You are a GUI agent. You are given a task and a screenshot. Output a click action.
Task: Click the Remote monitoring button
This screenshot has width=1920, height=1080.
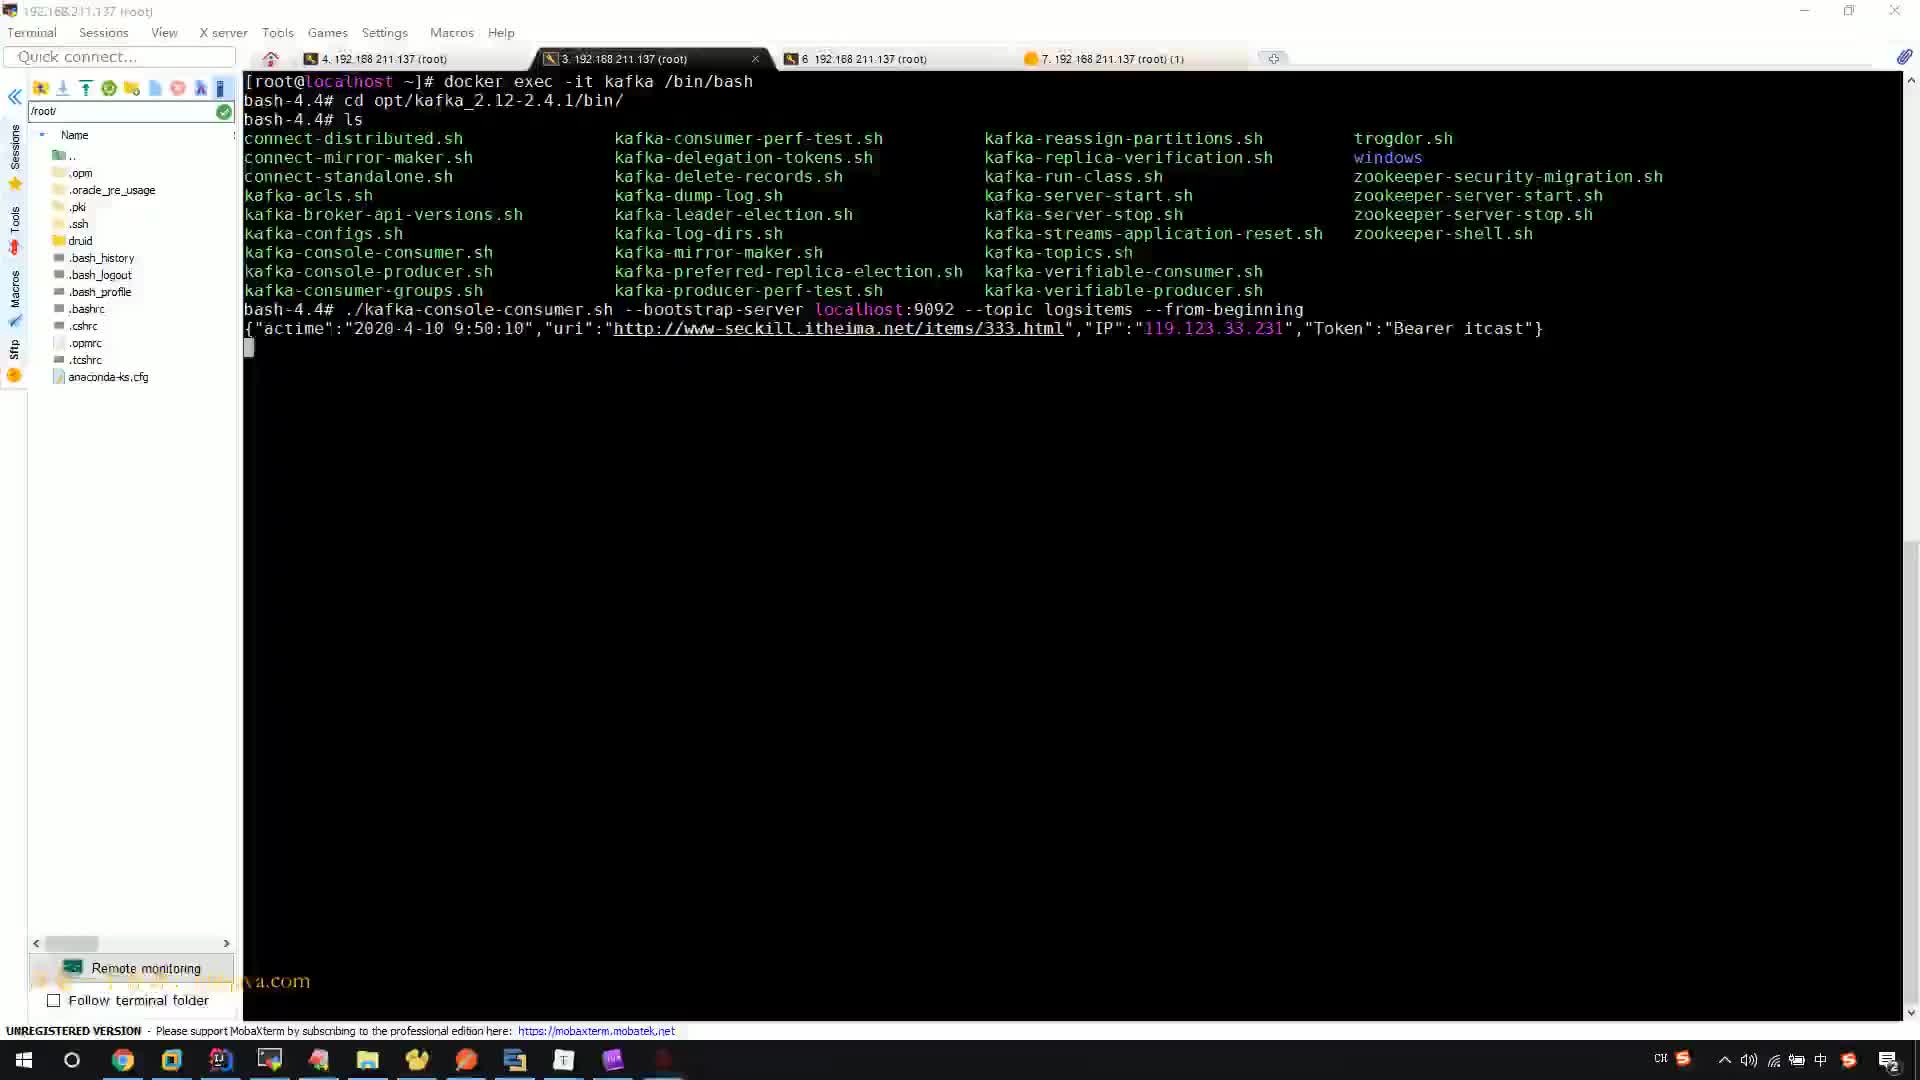pos(132,968)
